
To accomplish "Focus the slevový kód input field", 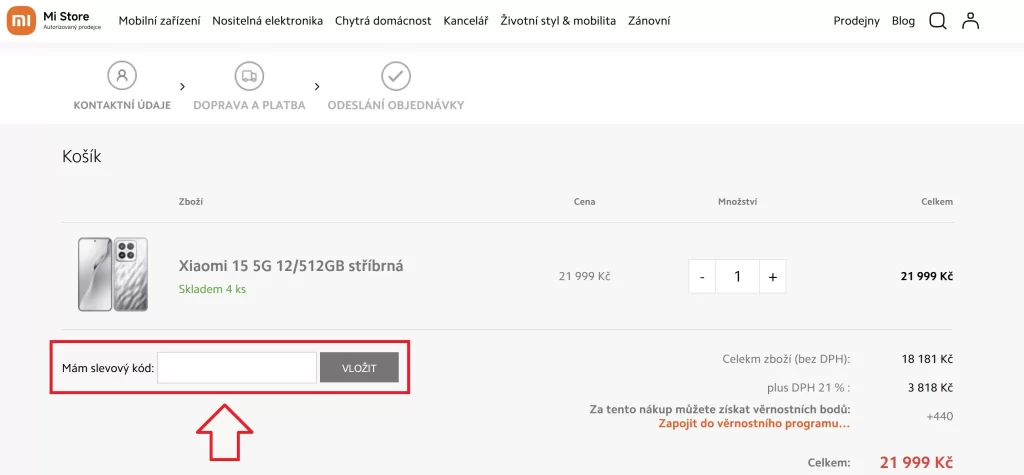I will pyautogui.click(x=237, y=368).
